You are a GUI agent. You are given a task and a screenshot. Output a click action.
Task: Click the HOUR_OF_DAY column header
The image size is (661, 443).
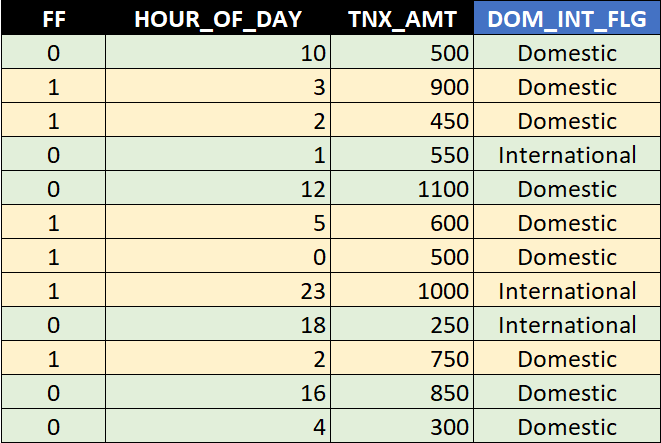pos(218,18)
